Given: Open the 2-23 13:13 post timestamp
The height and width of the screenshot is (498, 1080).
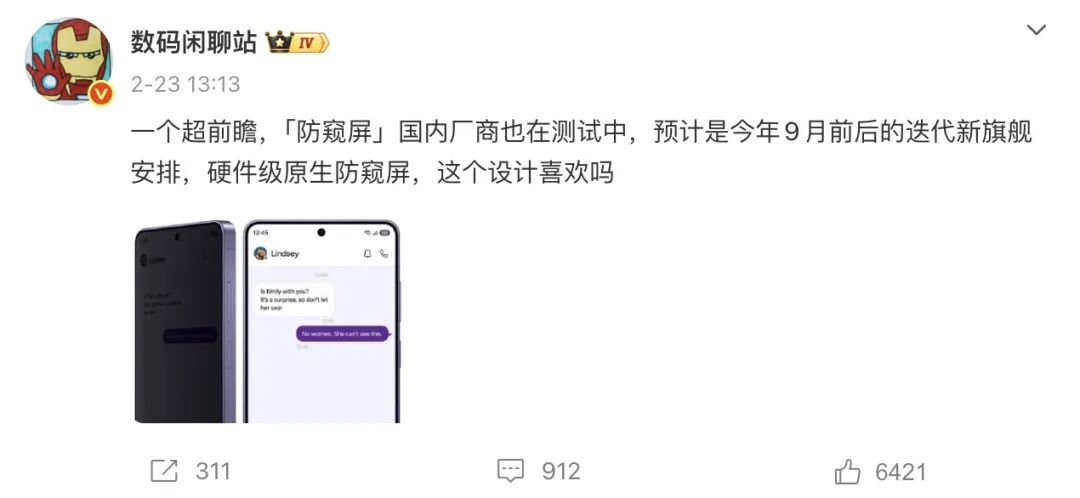Looking at the screenshot, I should coord(185,85).
